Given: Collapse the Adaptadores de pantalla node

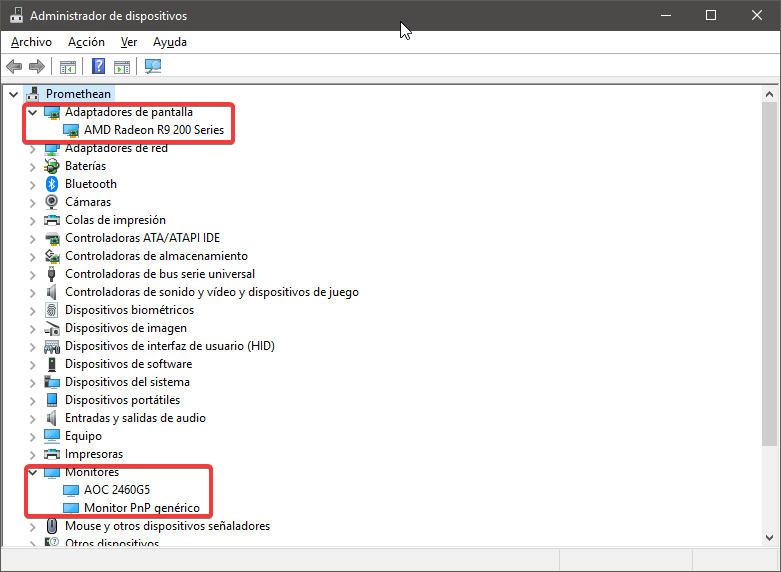Looking at the screenshot, I should pyautogui.click(x=33, y=112).
